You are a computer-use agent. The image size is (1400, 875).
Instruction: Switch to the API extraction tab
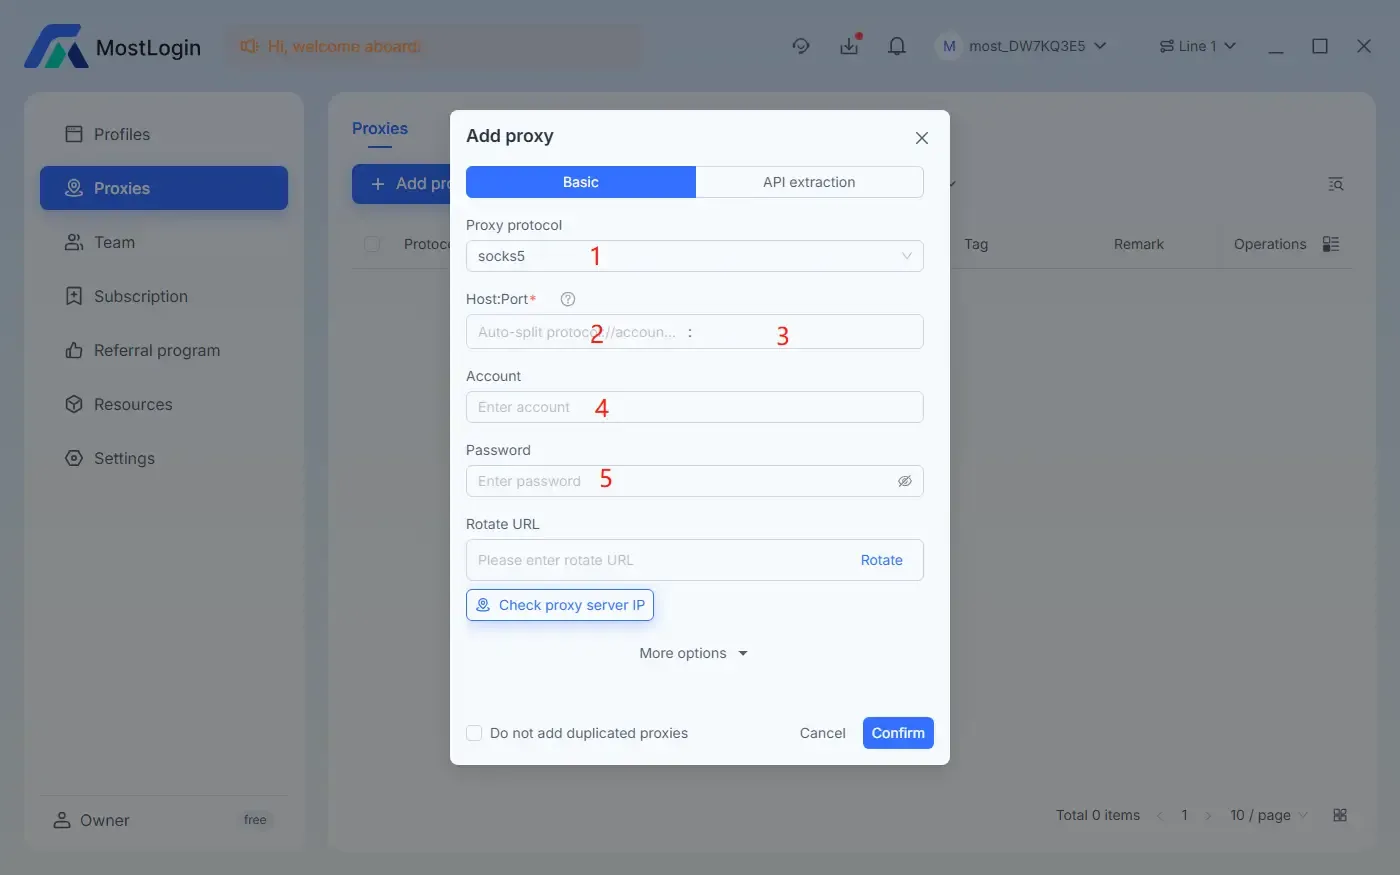point(809,182)
